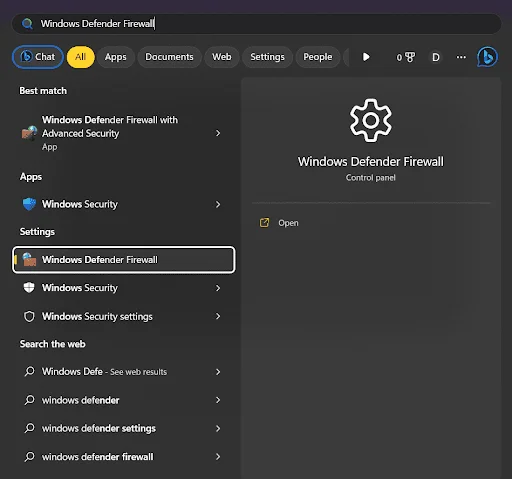The height and width of the screenshot is (479, 512).
Task: Click the rewards trophy icon
Action: 410,57
